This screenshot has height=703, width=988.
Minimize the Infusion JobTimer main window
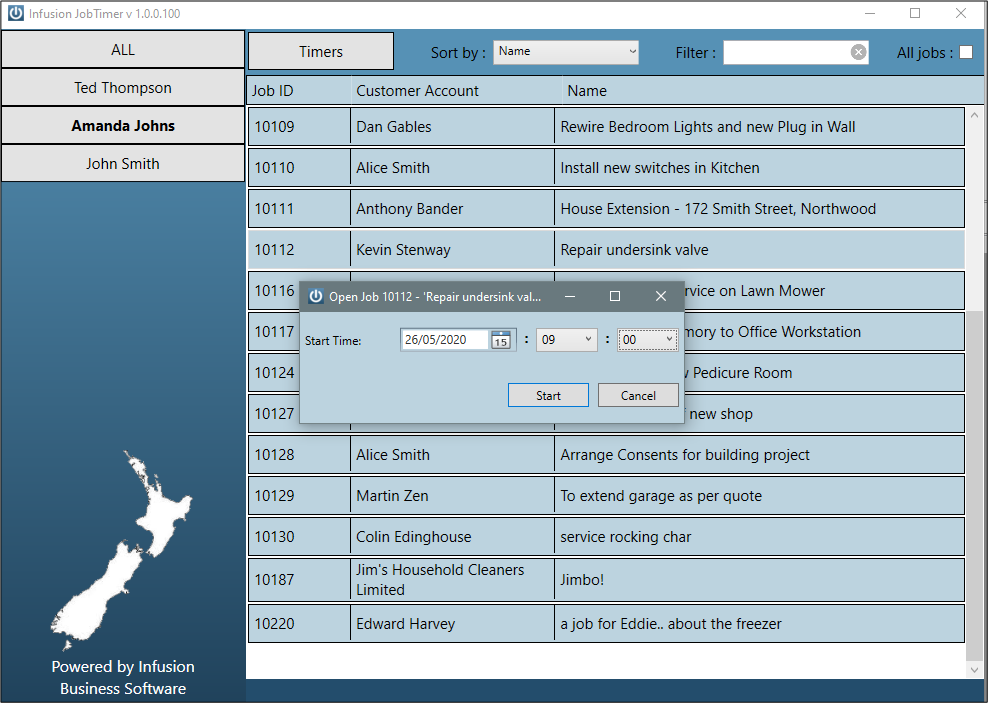point(870,13)
